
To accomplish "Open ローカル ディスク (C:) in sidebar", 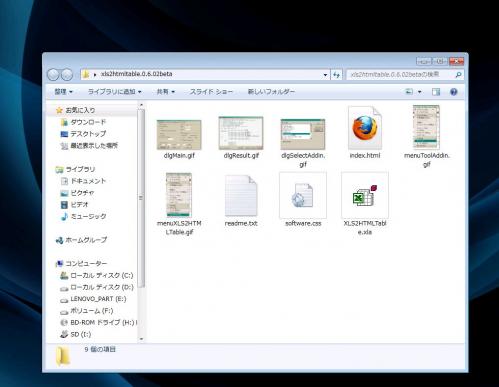I will 97,275.
